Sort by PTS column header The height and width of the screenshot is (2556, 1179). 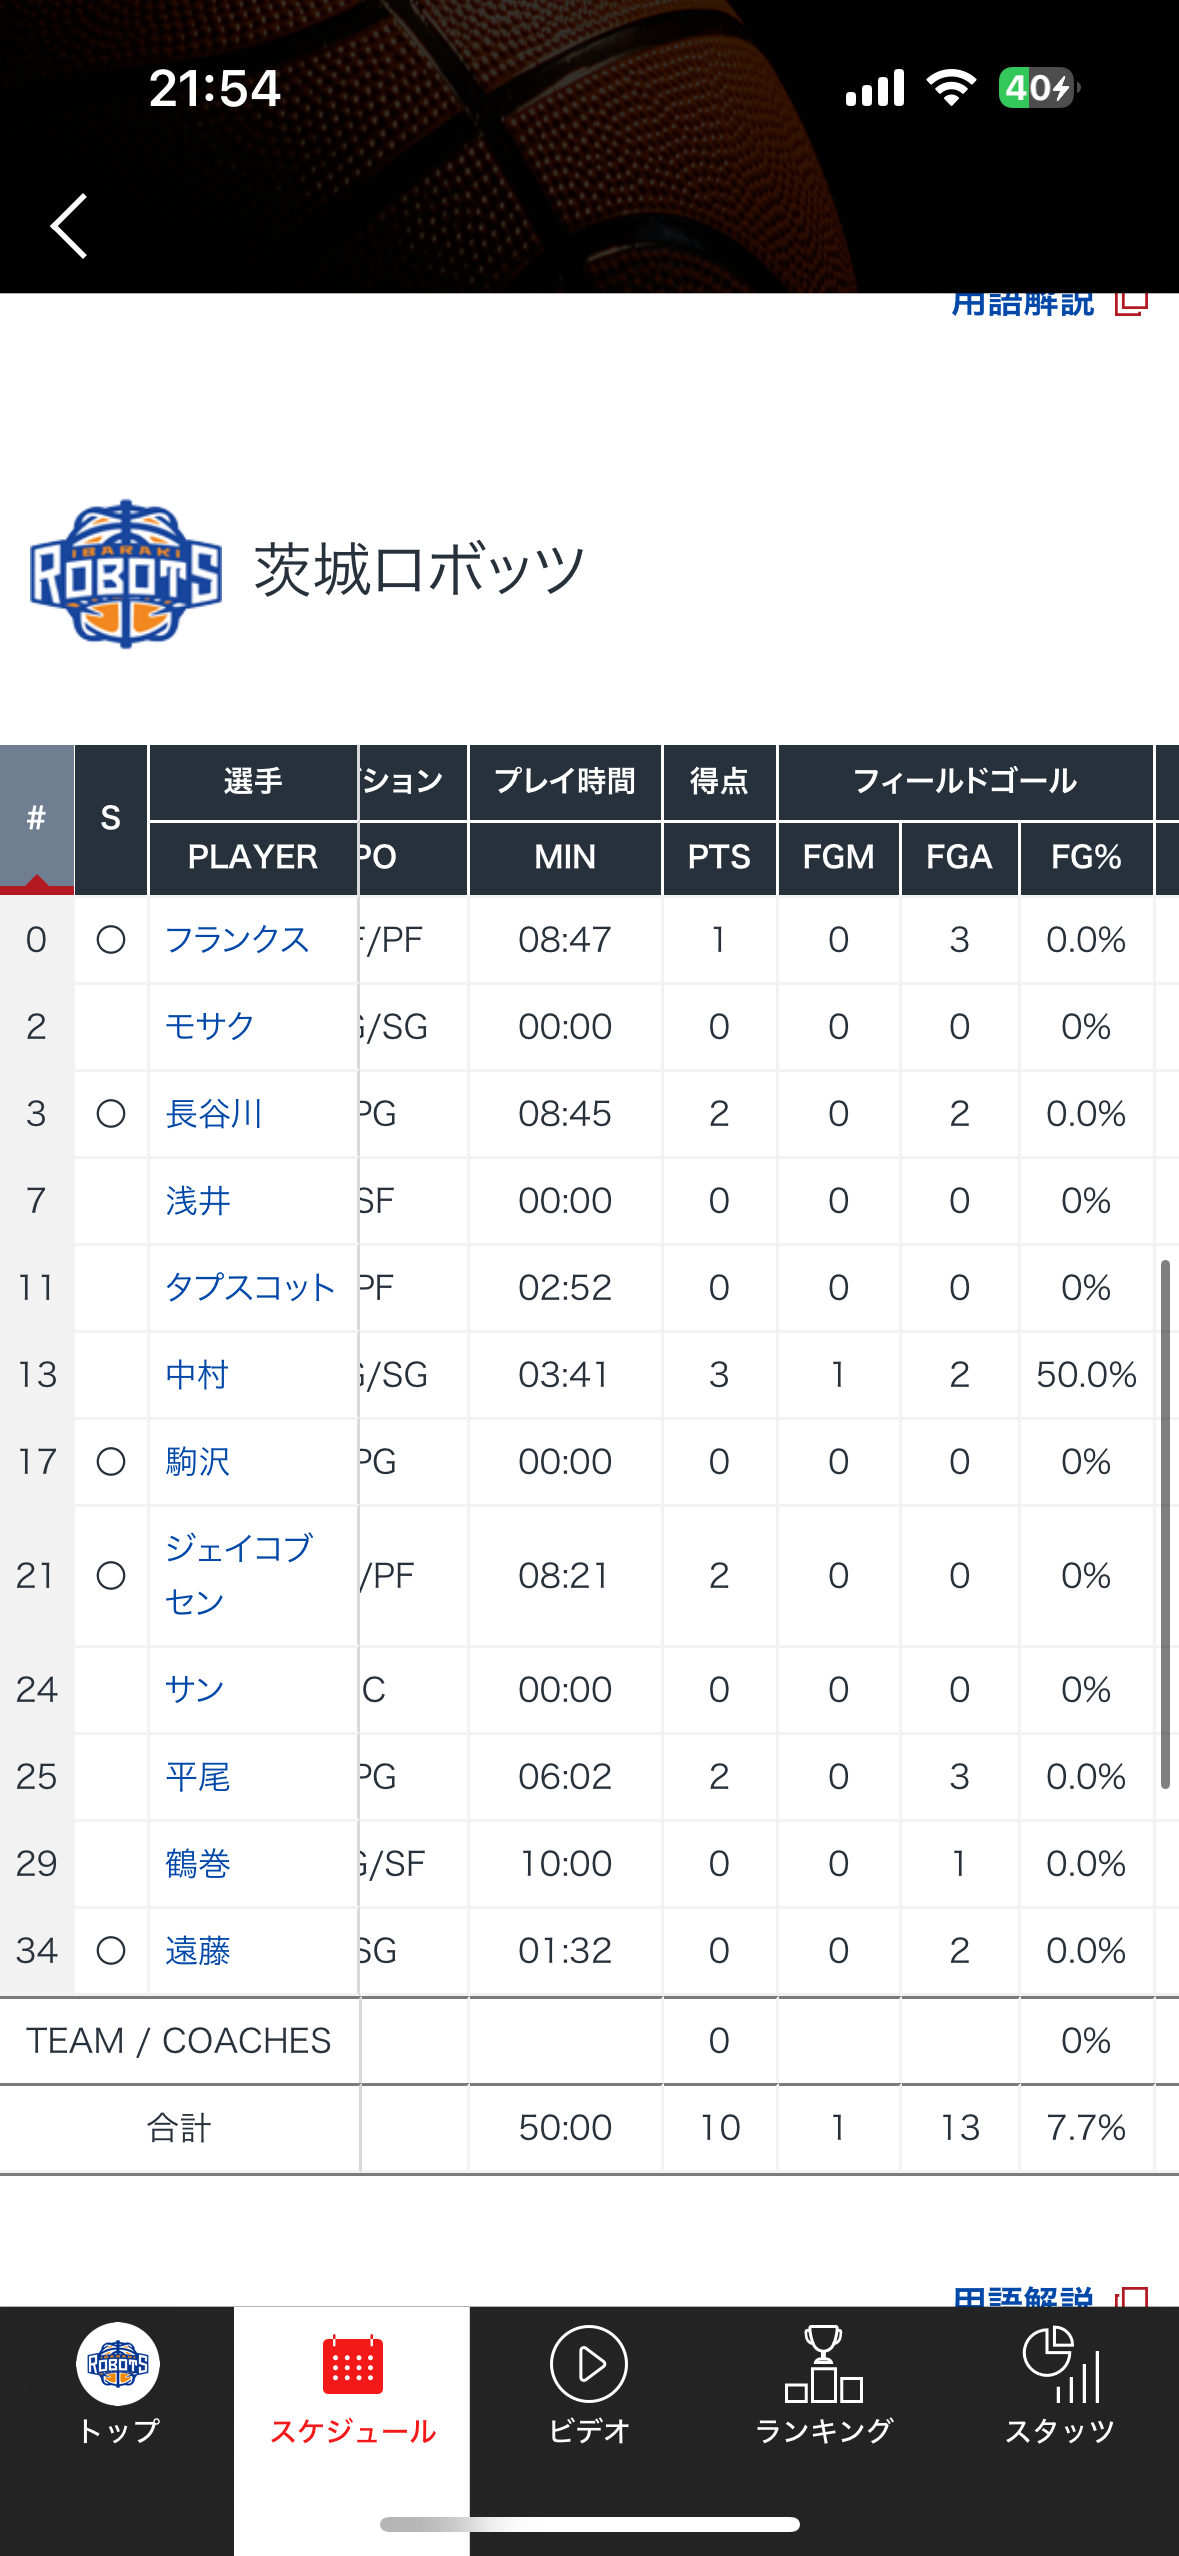pos(719,857)
